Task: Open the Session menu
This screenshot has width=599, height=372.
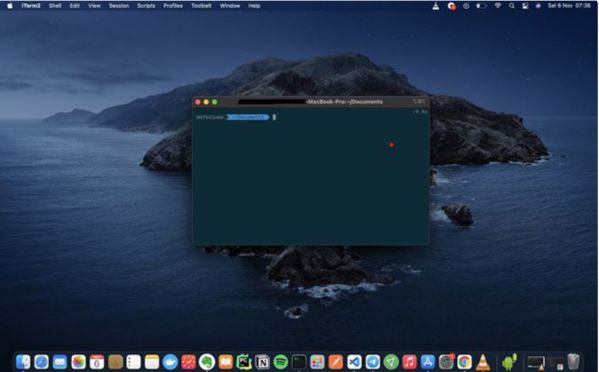Action: click(x=119, y=6)
